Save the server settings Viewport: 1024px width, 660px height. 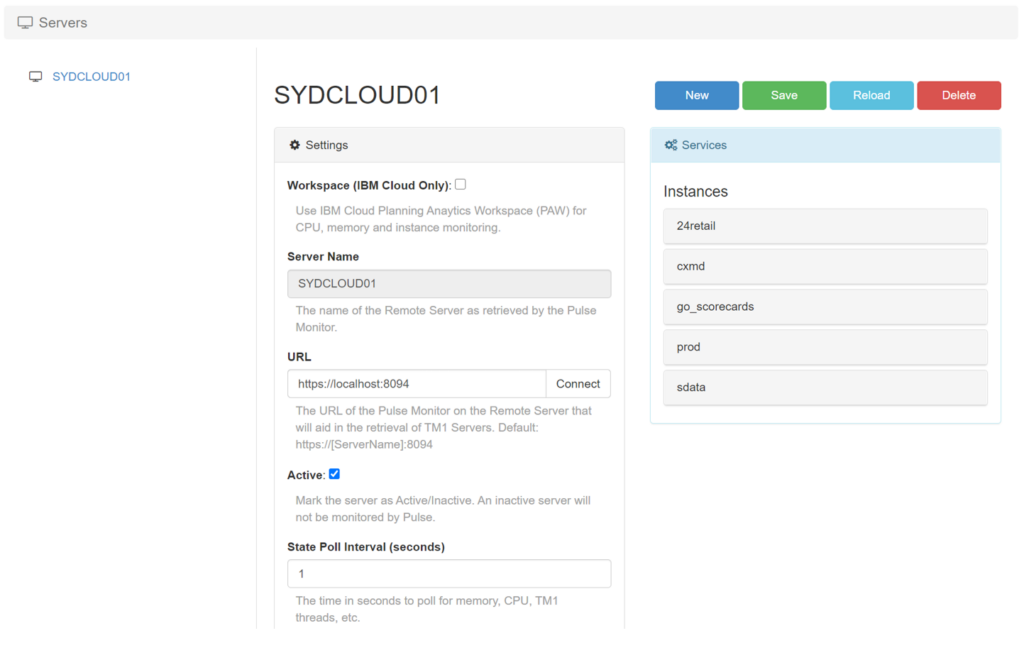784,95
